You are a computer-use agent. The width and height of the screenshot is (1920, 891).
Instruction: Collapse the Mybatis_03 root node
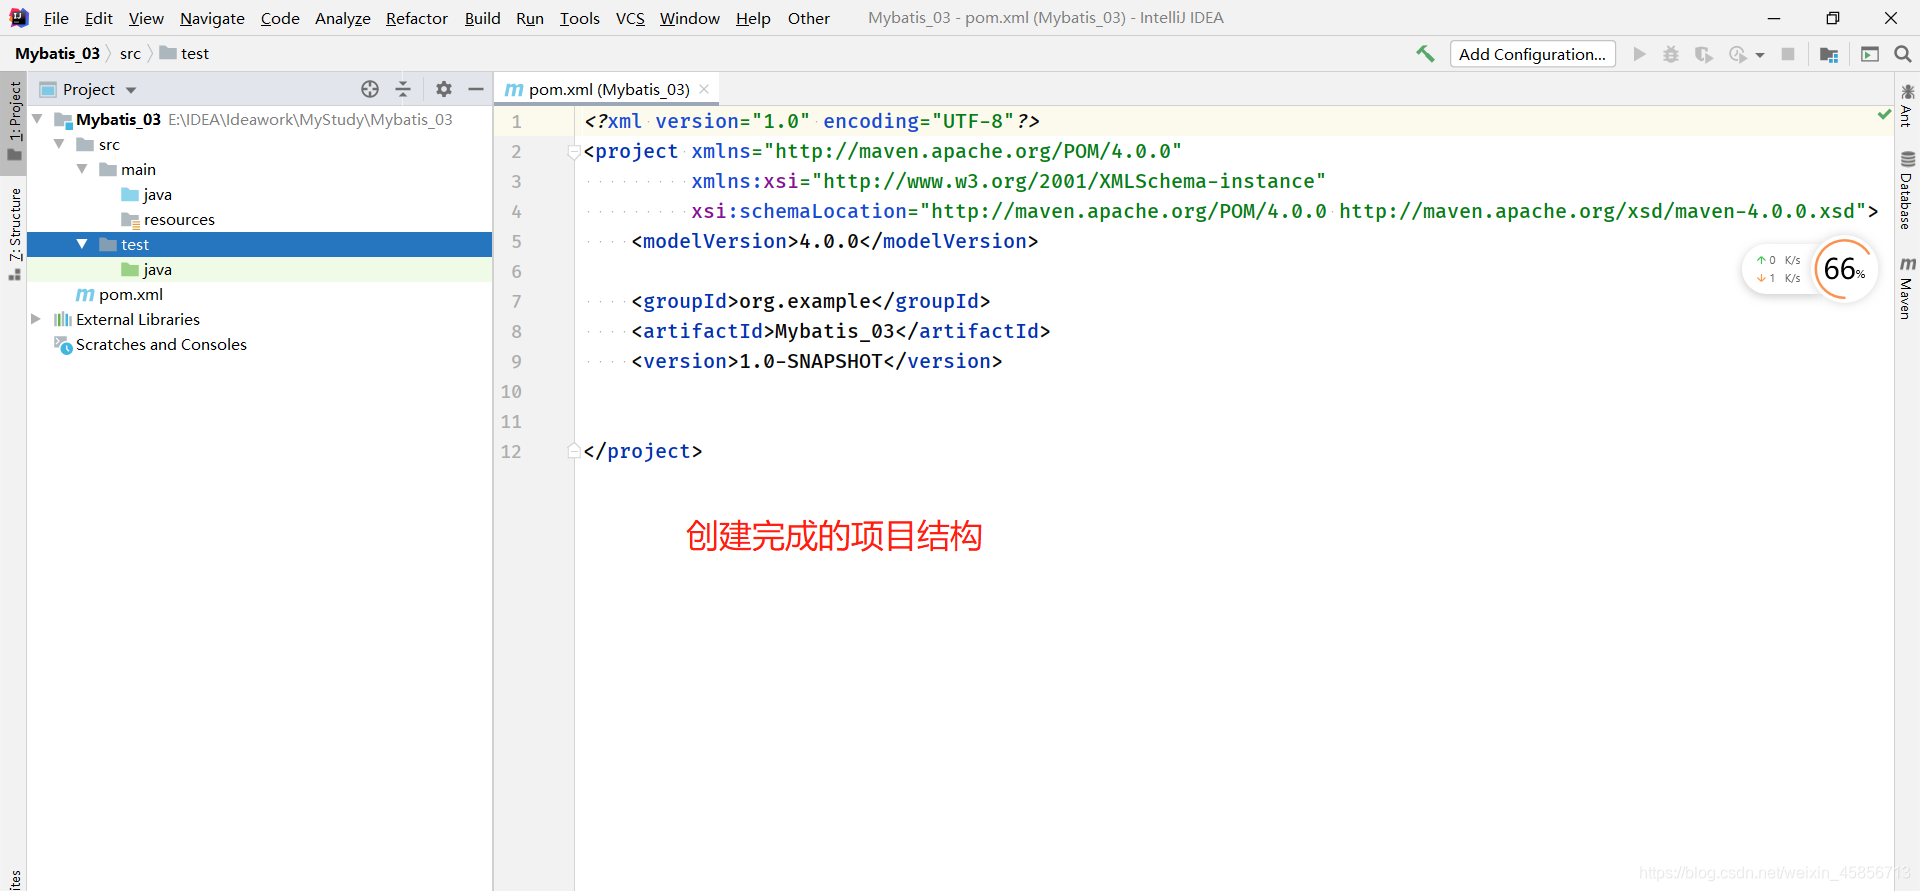(x=38, y=119)
